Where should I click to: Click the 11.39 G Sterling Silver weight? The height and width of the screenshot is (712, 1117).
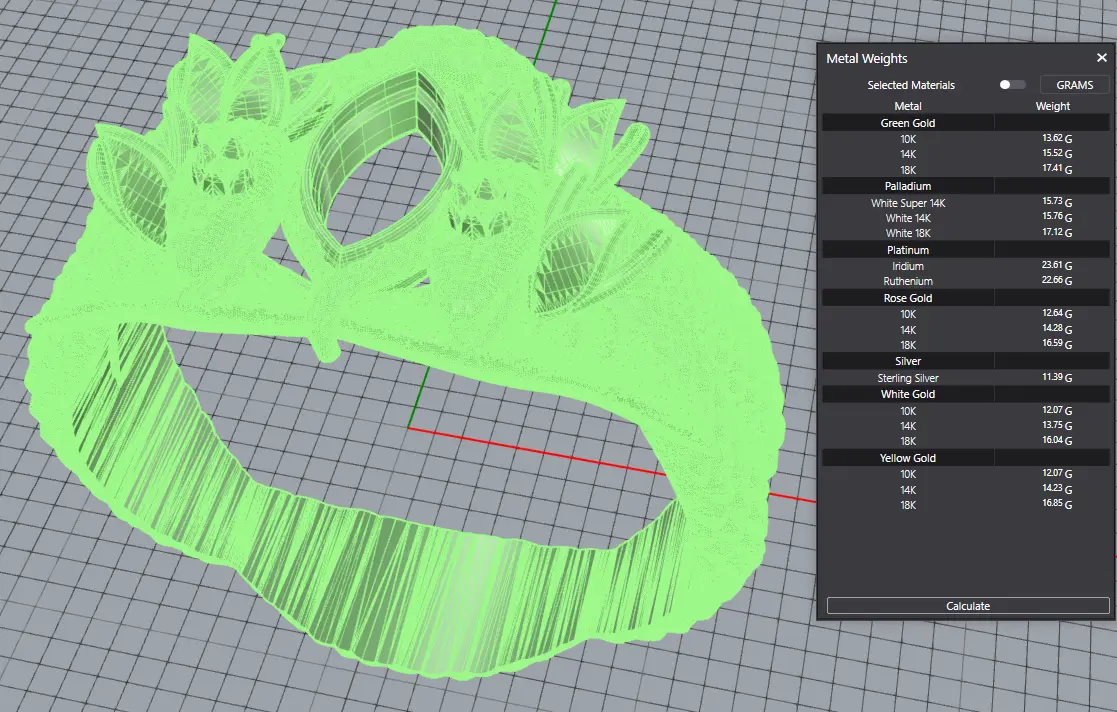click(1057, 378)
